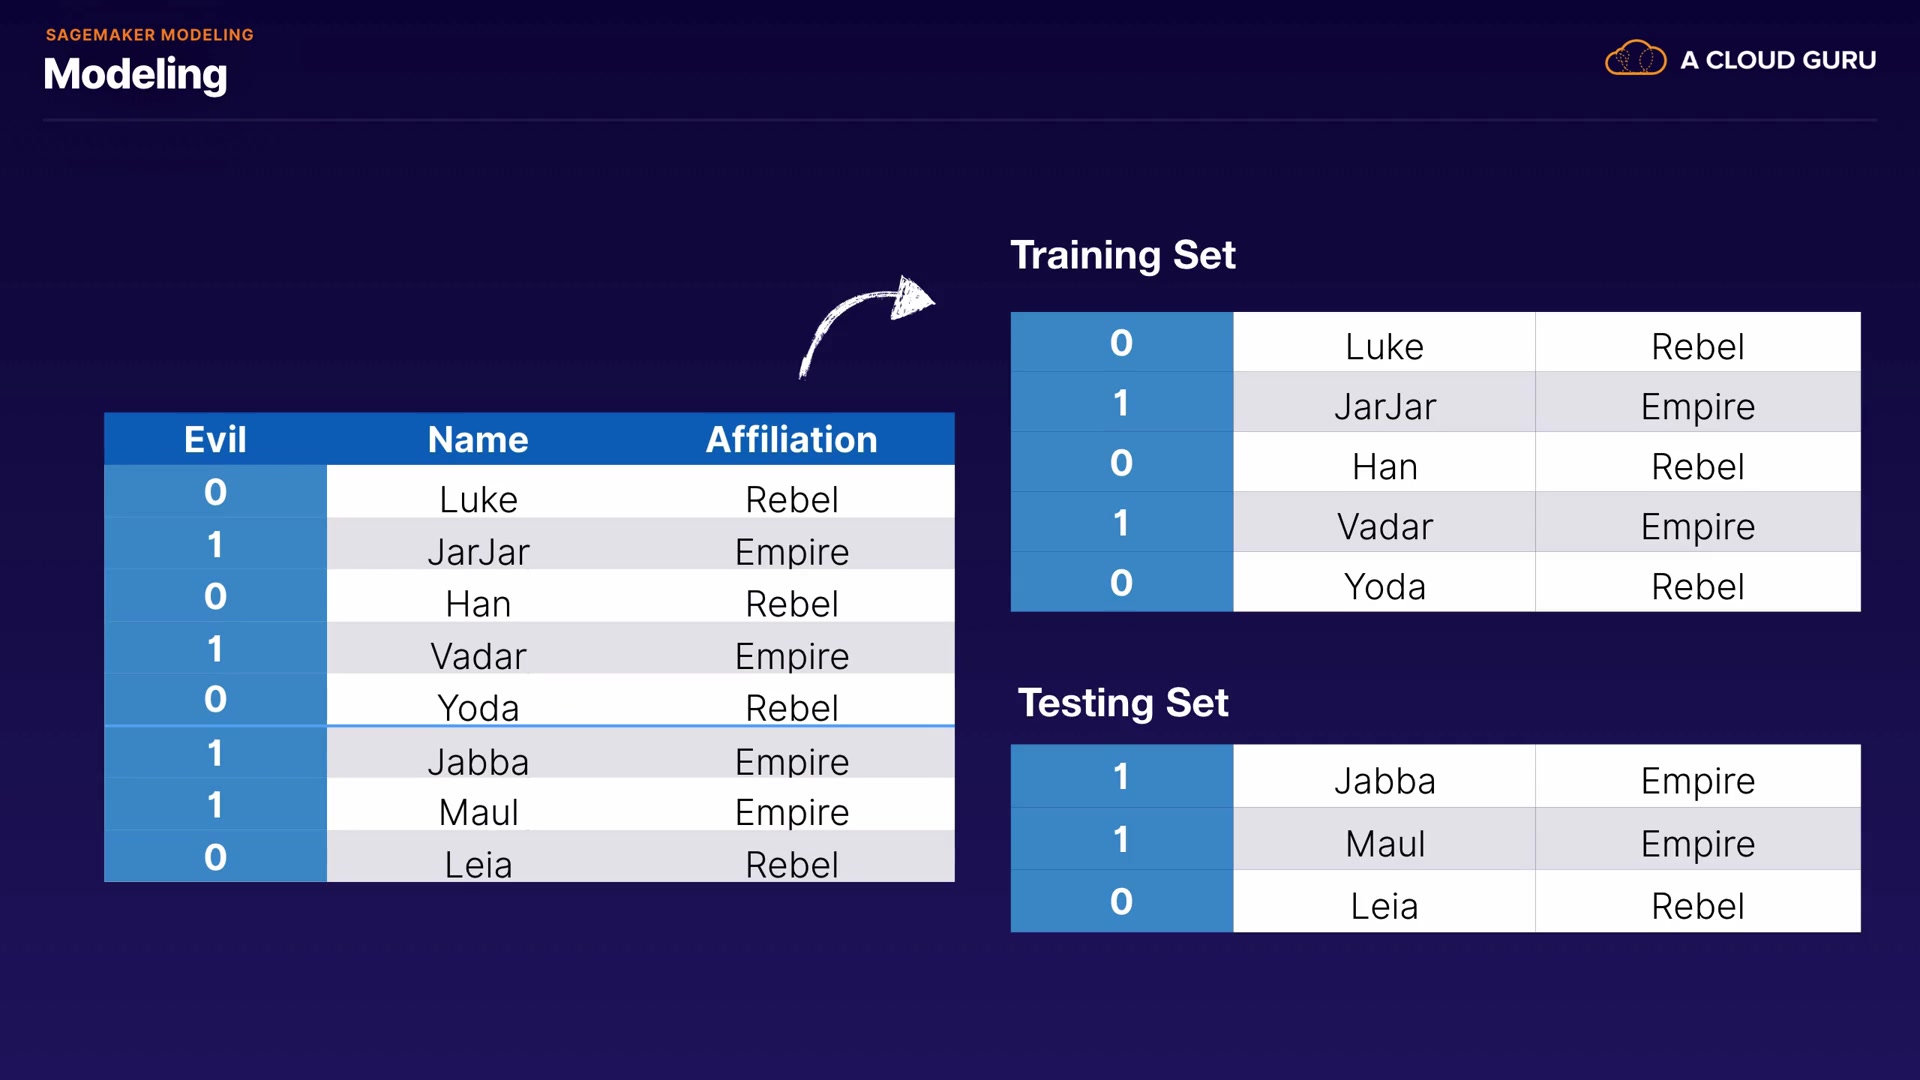
Task: Click Luke's name in the Training Set table
Action: [x=1384, y=346]
